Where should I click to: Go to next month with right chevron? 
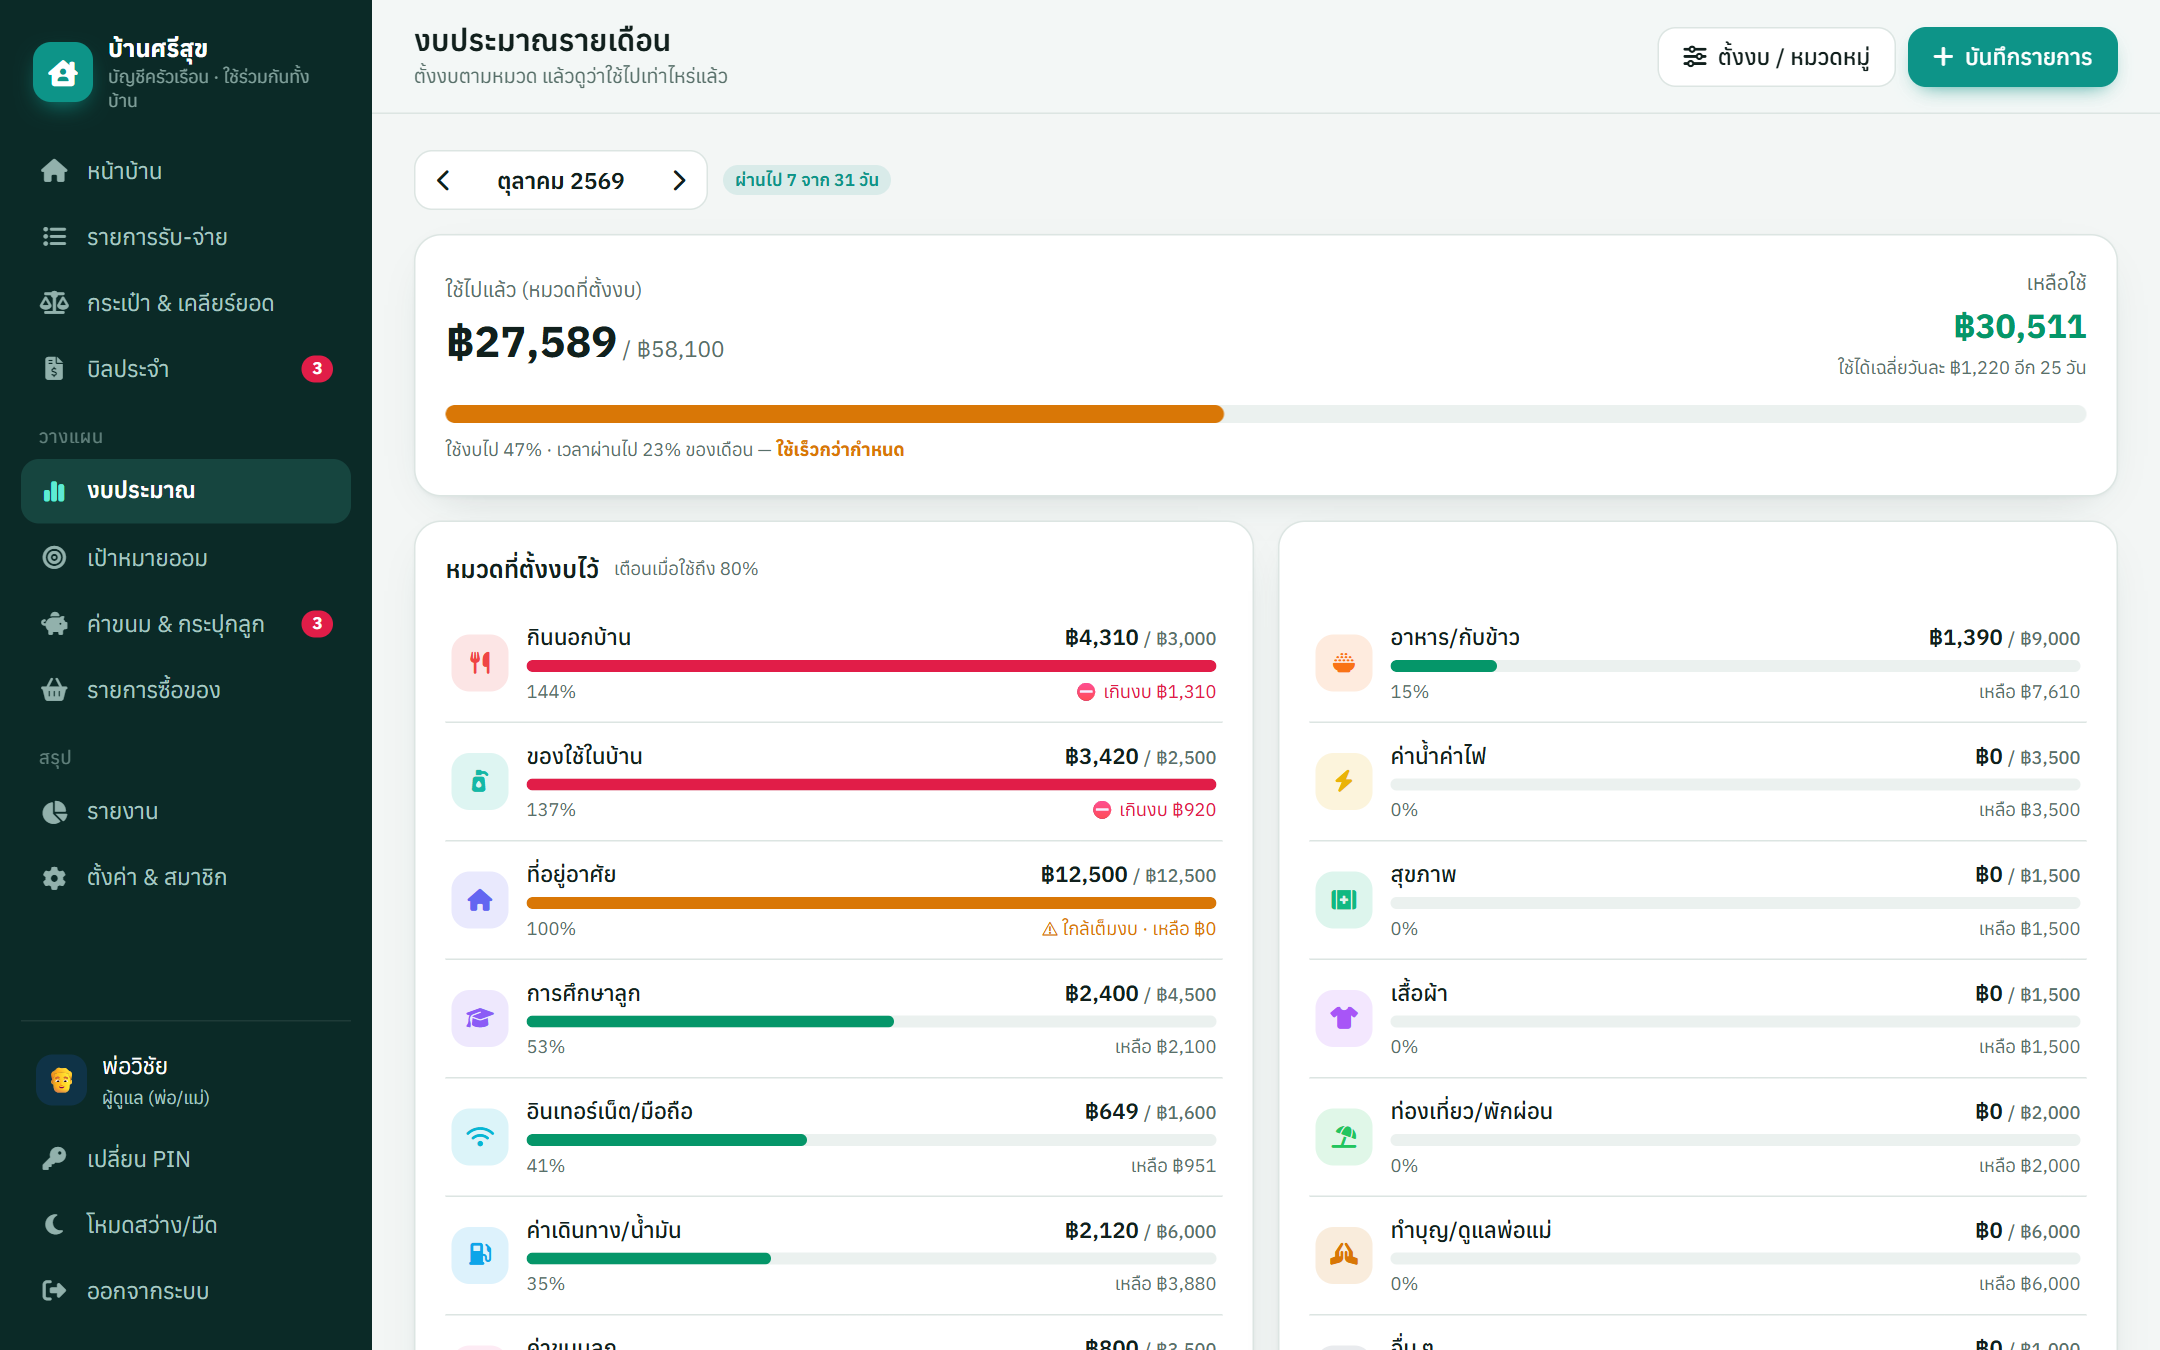[x=679, y=180]
